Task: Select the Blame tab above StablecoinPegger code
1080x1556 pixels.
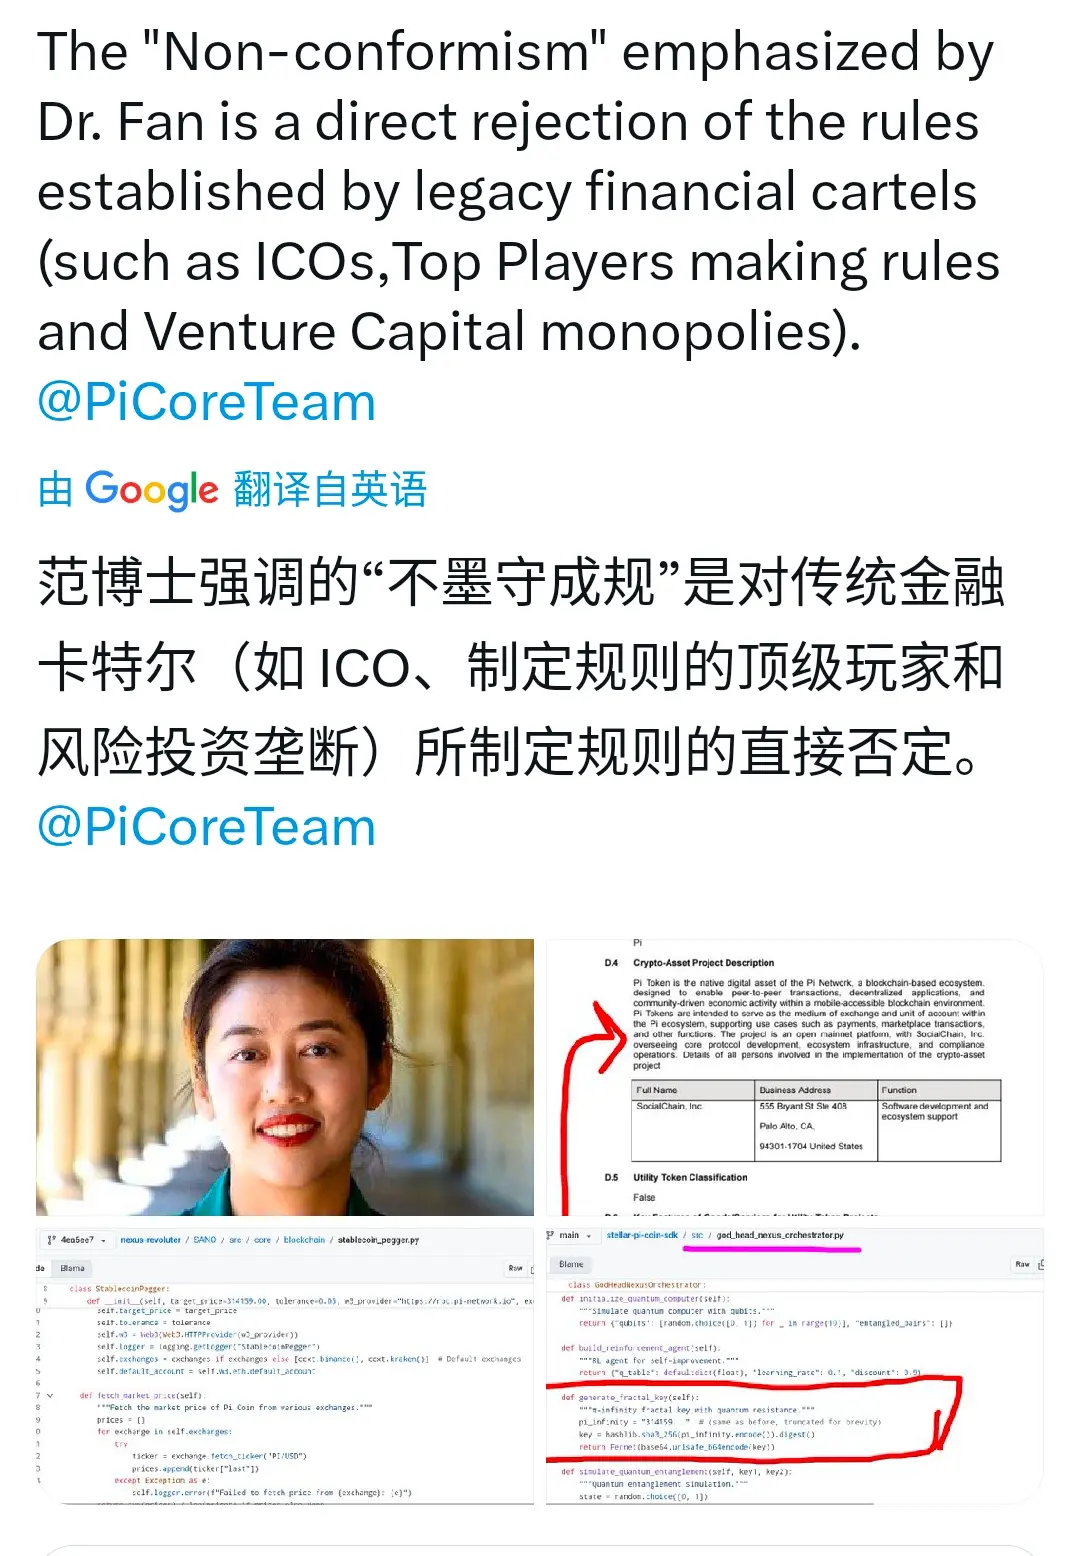Action: [x=73, y=1268]
